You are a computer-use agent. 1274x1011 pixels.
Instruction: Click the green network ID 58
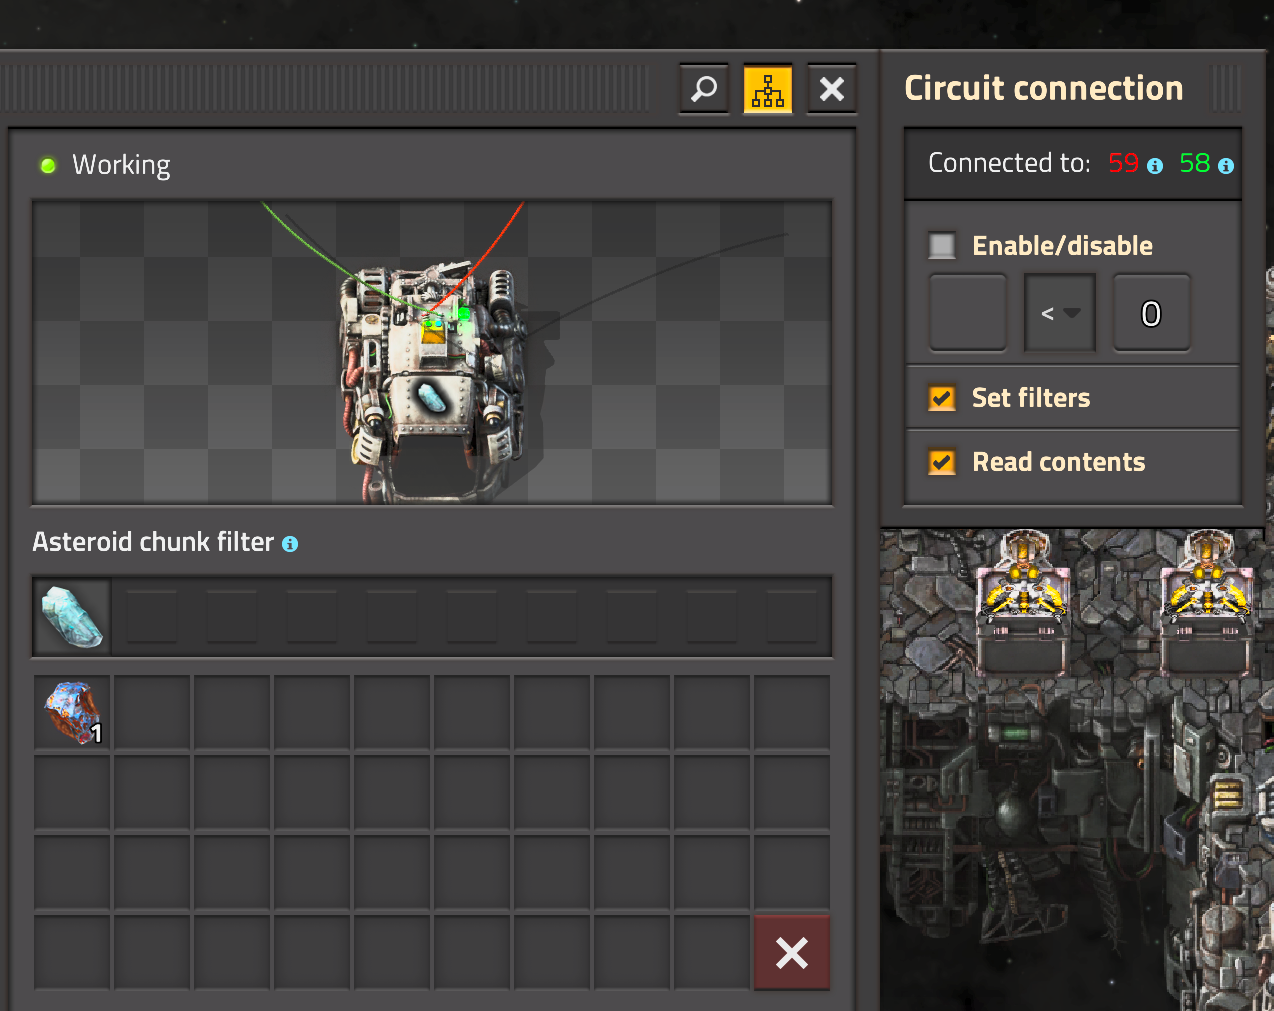pyautogui.click(x=1194, y=163)
